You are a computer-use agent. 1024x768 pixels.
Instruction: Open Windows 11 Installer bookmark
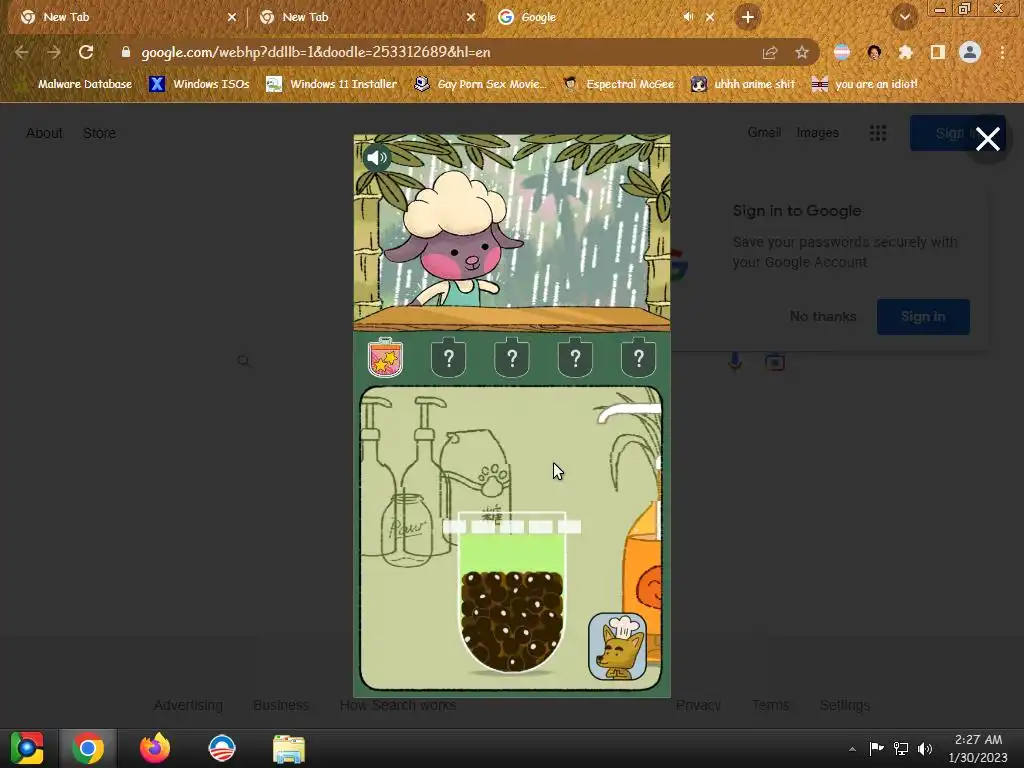(x=332, y=84)
